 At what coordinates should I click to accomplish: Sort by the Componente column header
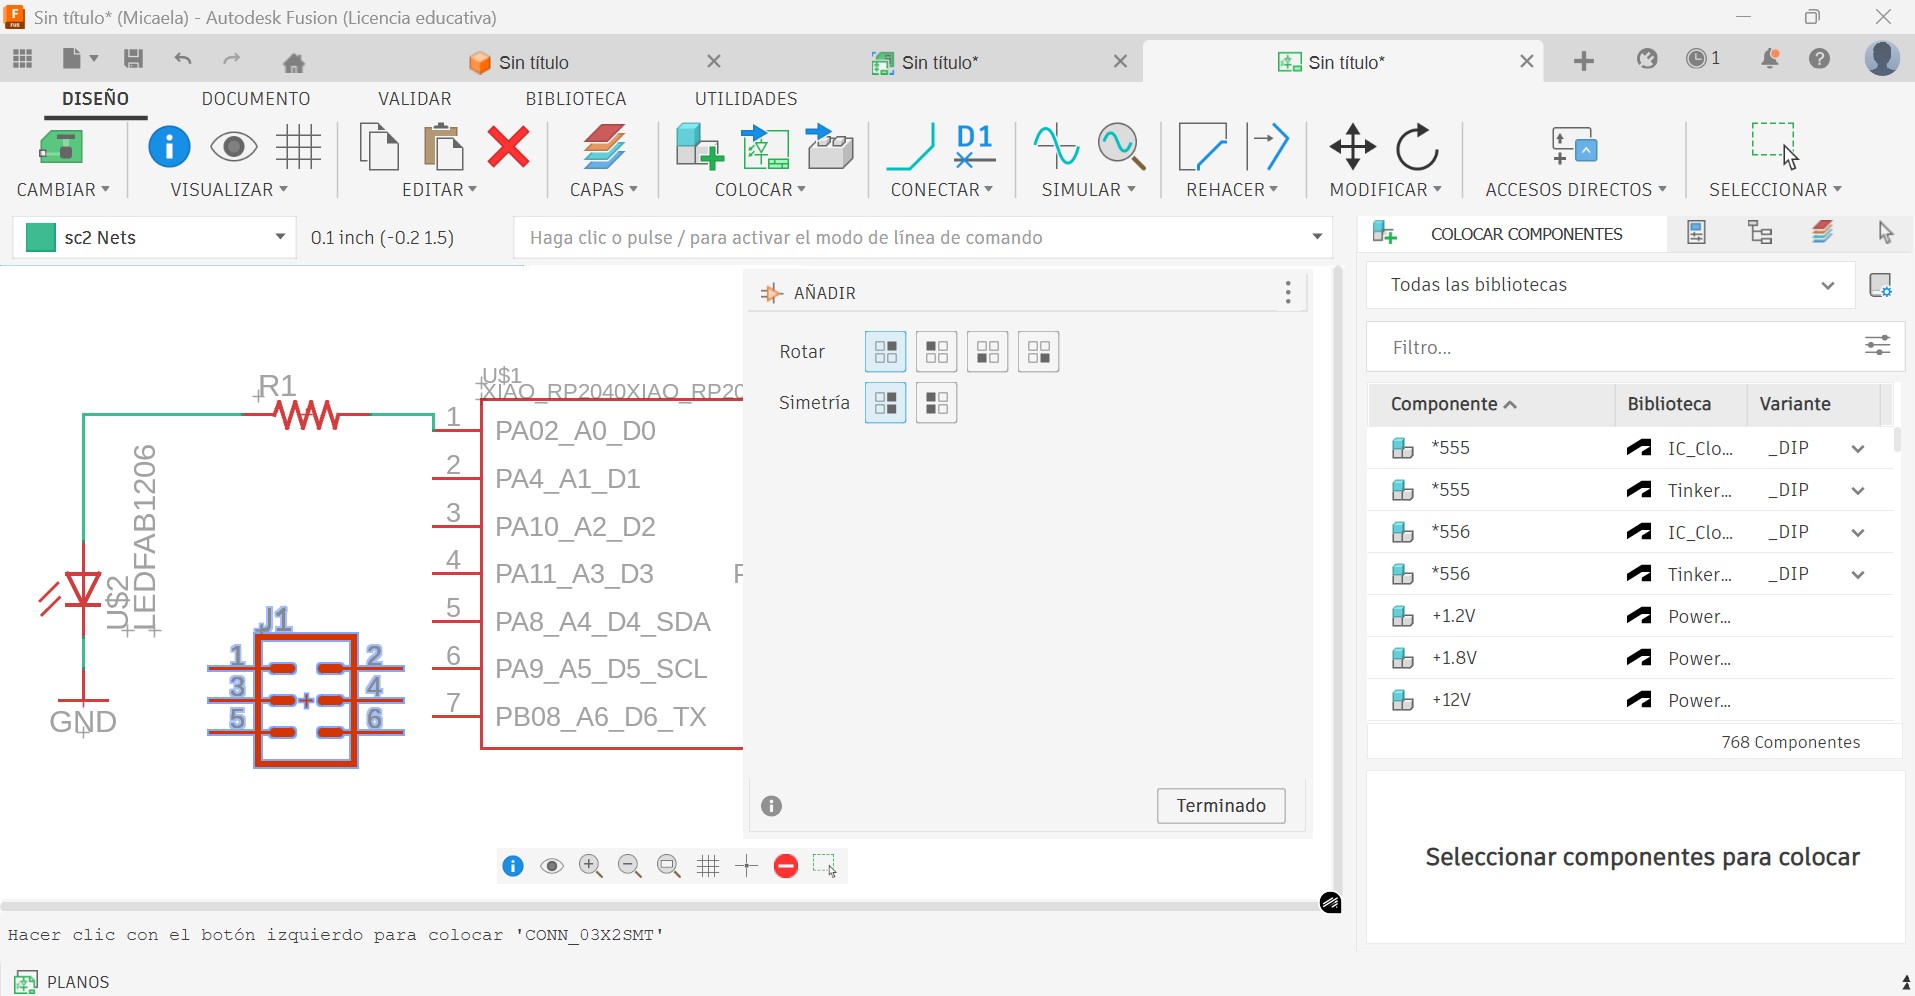click(1453, 404)
